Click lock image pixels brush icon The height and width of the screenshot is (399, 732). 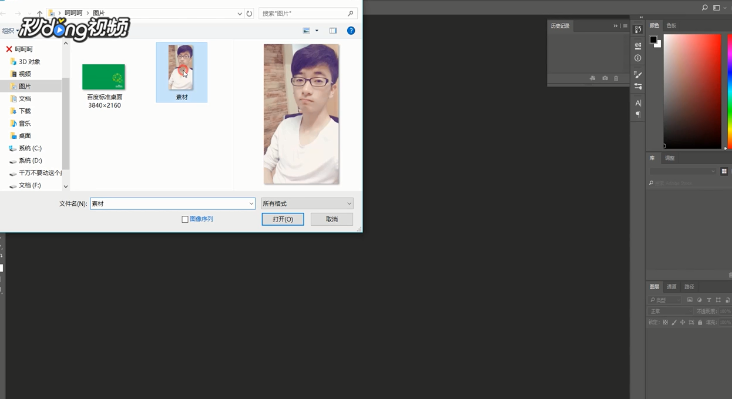pyautogui.click(x=674, y=322)
